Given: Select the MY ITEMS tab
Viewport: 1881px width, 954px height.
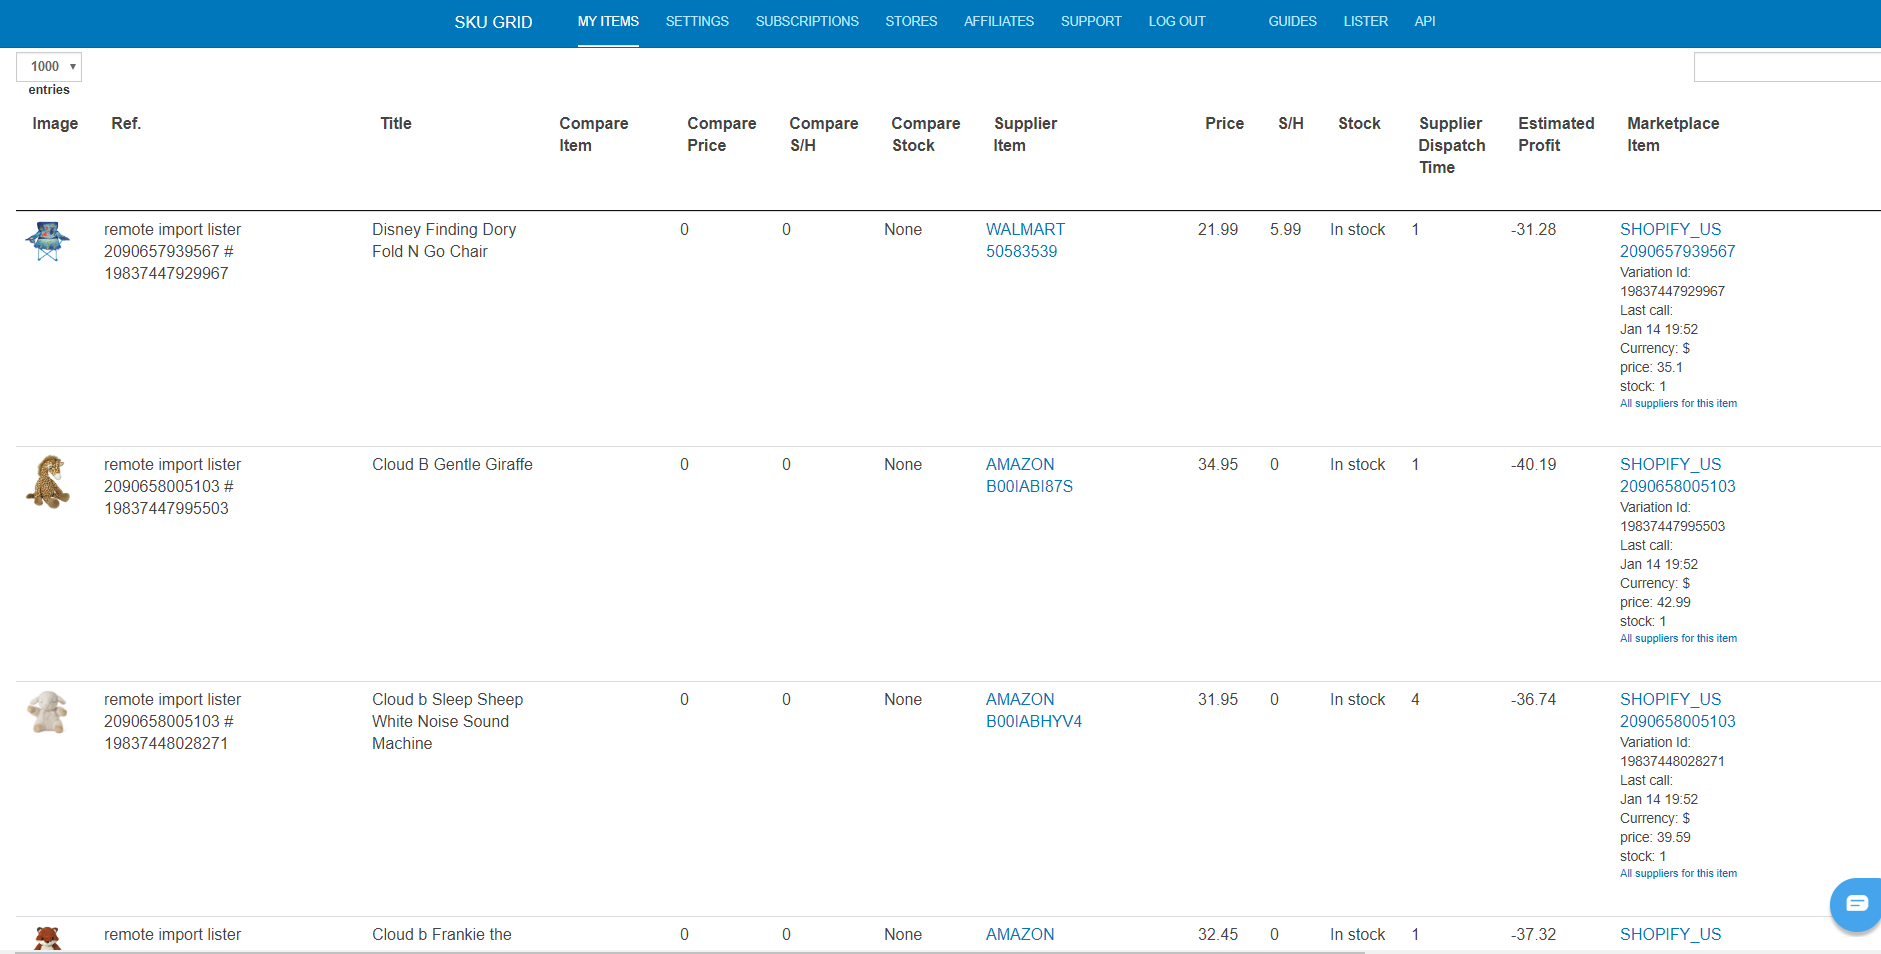Looking at the screenshot, I should (608, 21).
